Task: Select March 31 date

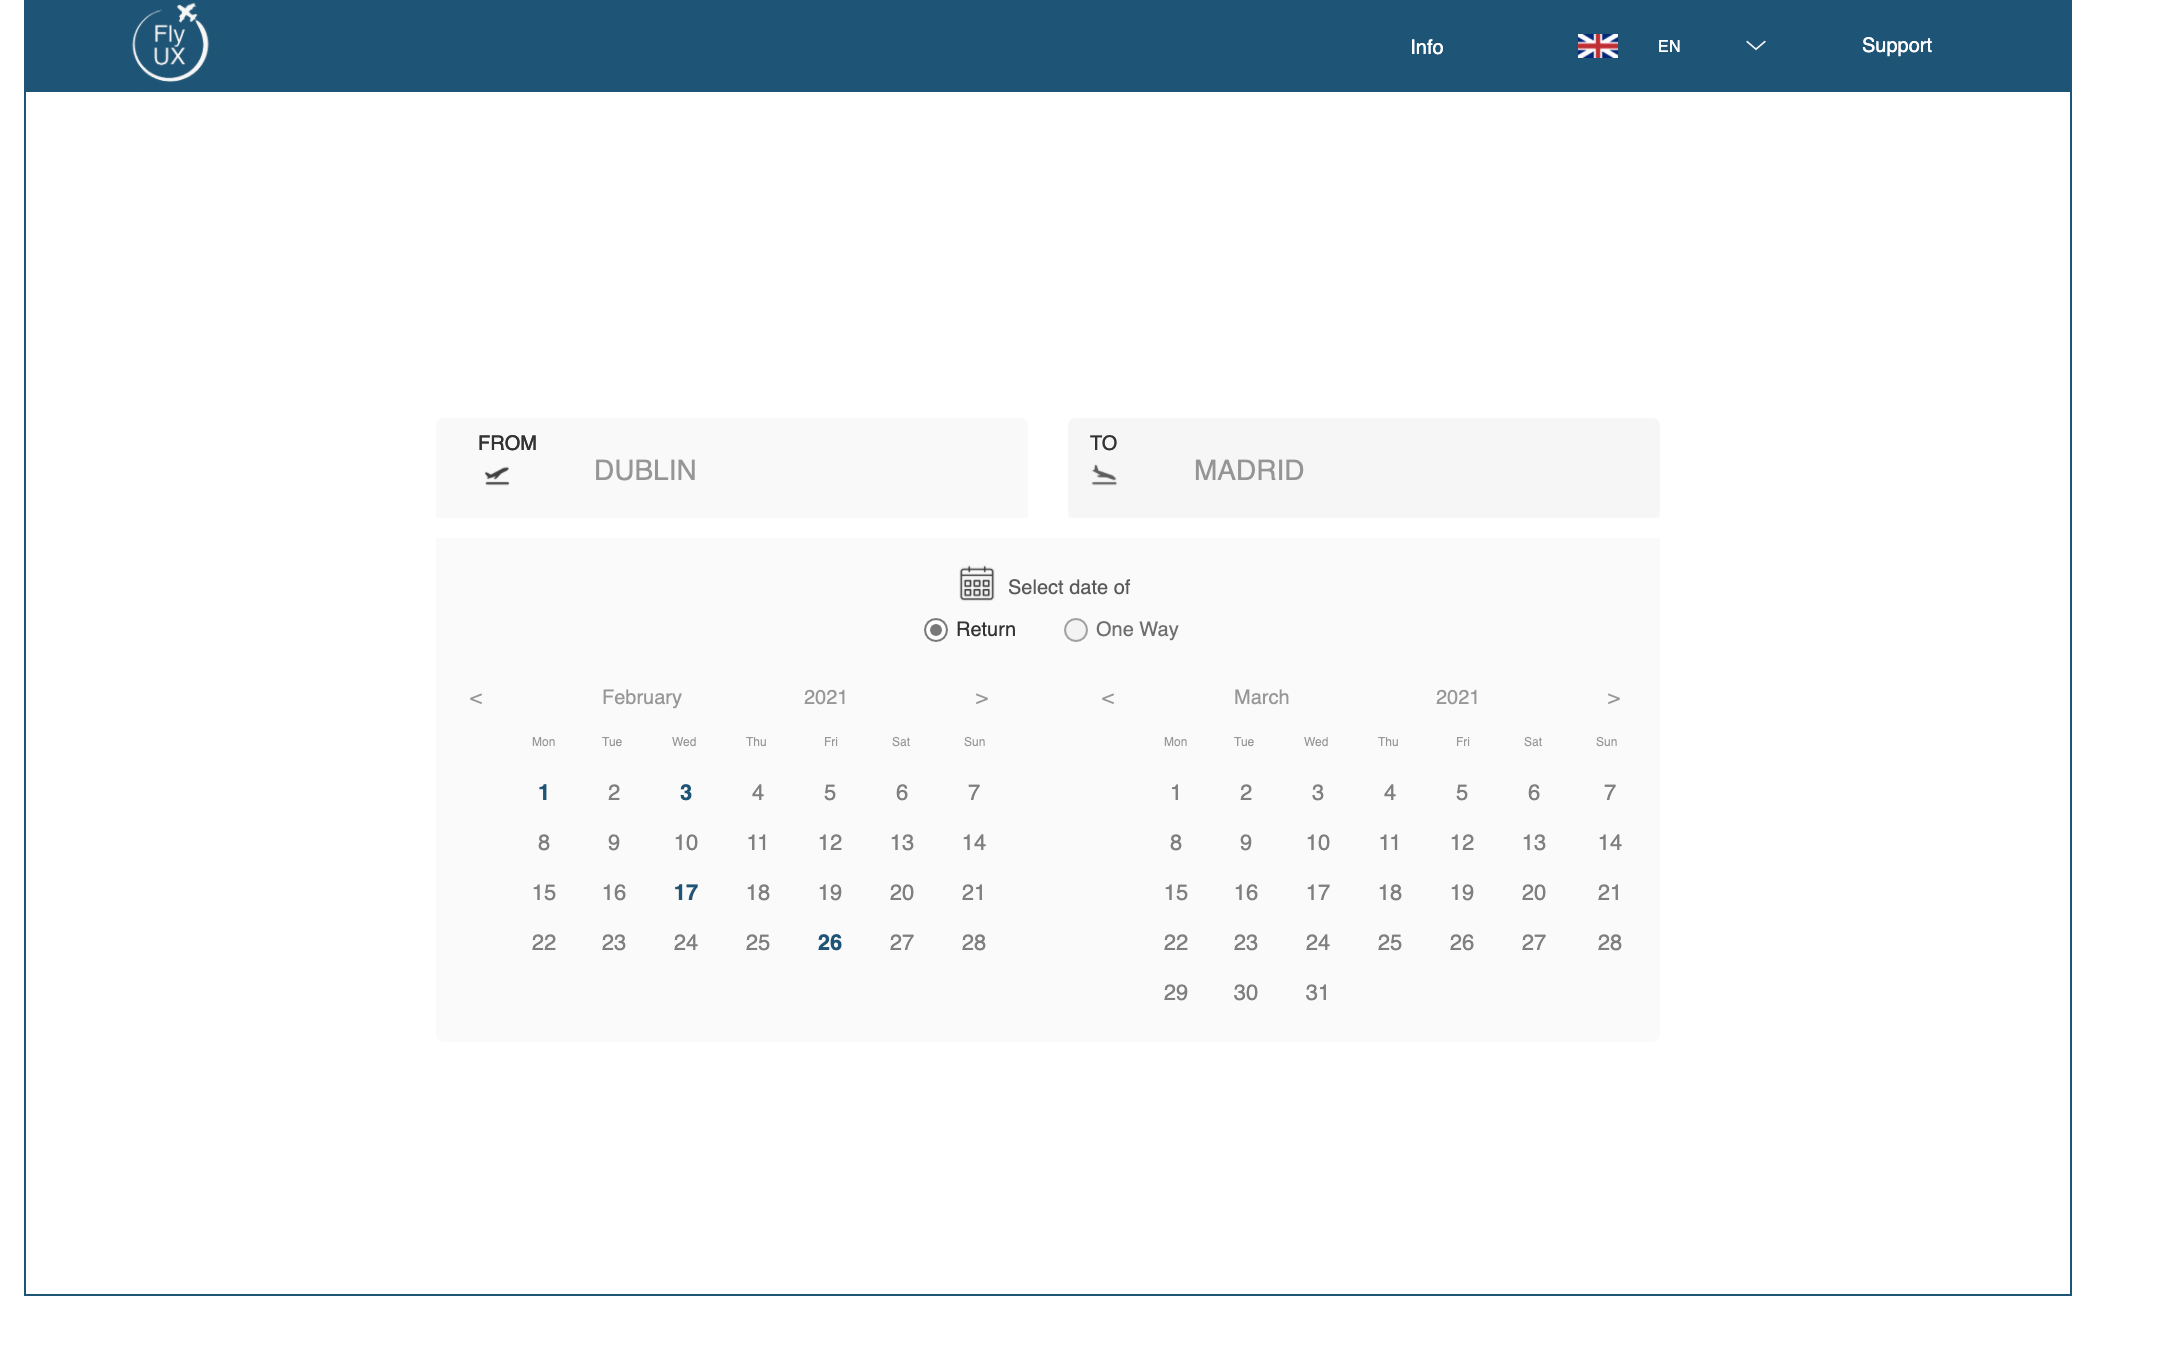Action: [x=1318, y=993]
